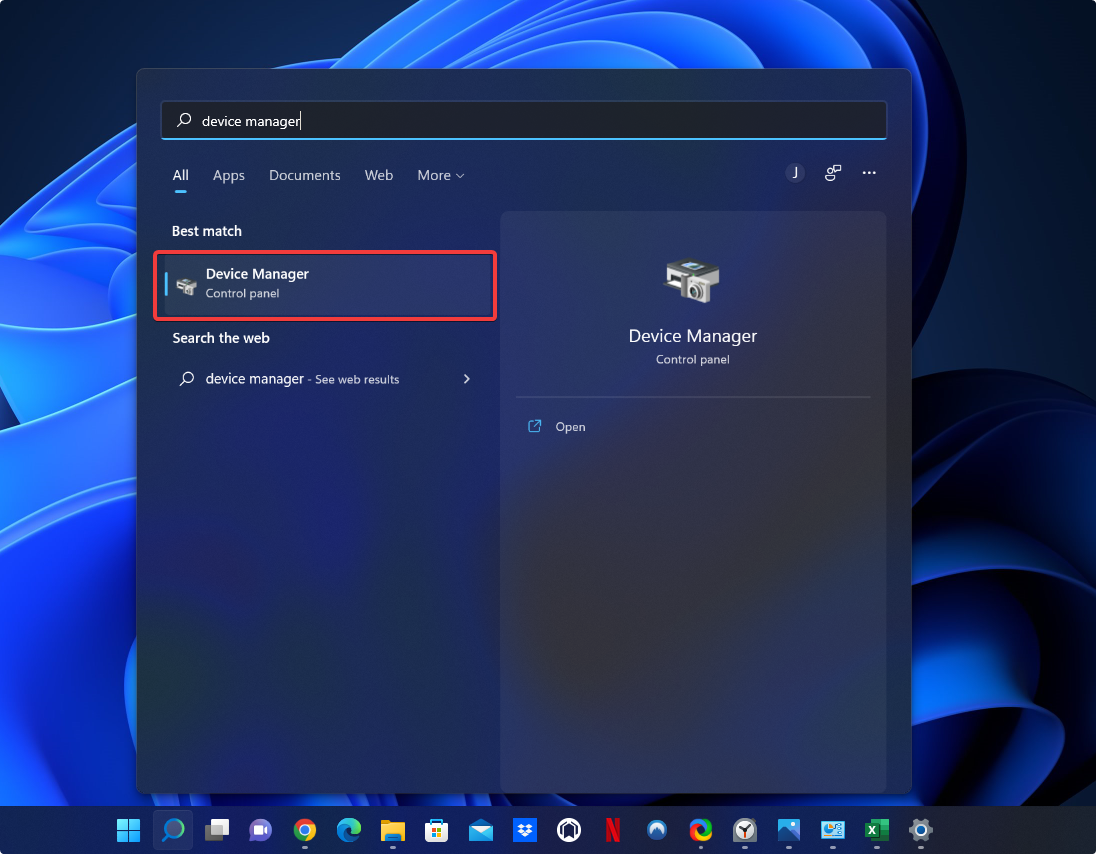Open the Windows Start menu
This screenshot has height=854, width=1096.
click(x=129, y=830)
